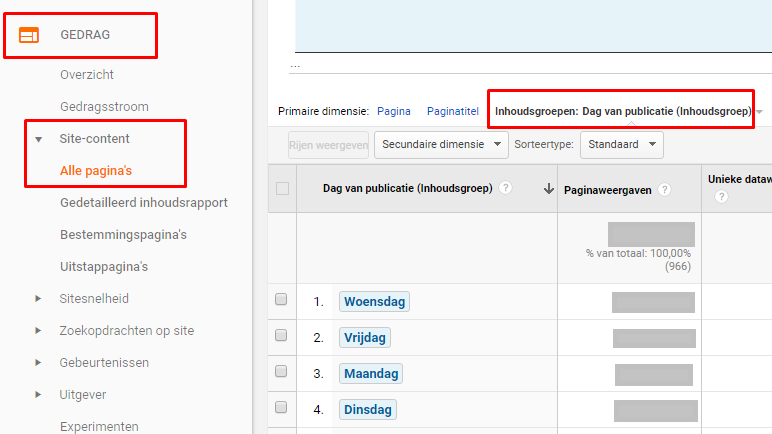Show help for Unieke dataweergaven column
Screen dimensions: 772x434
[721, 197]
